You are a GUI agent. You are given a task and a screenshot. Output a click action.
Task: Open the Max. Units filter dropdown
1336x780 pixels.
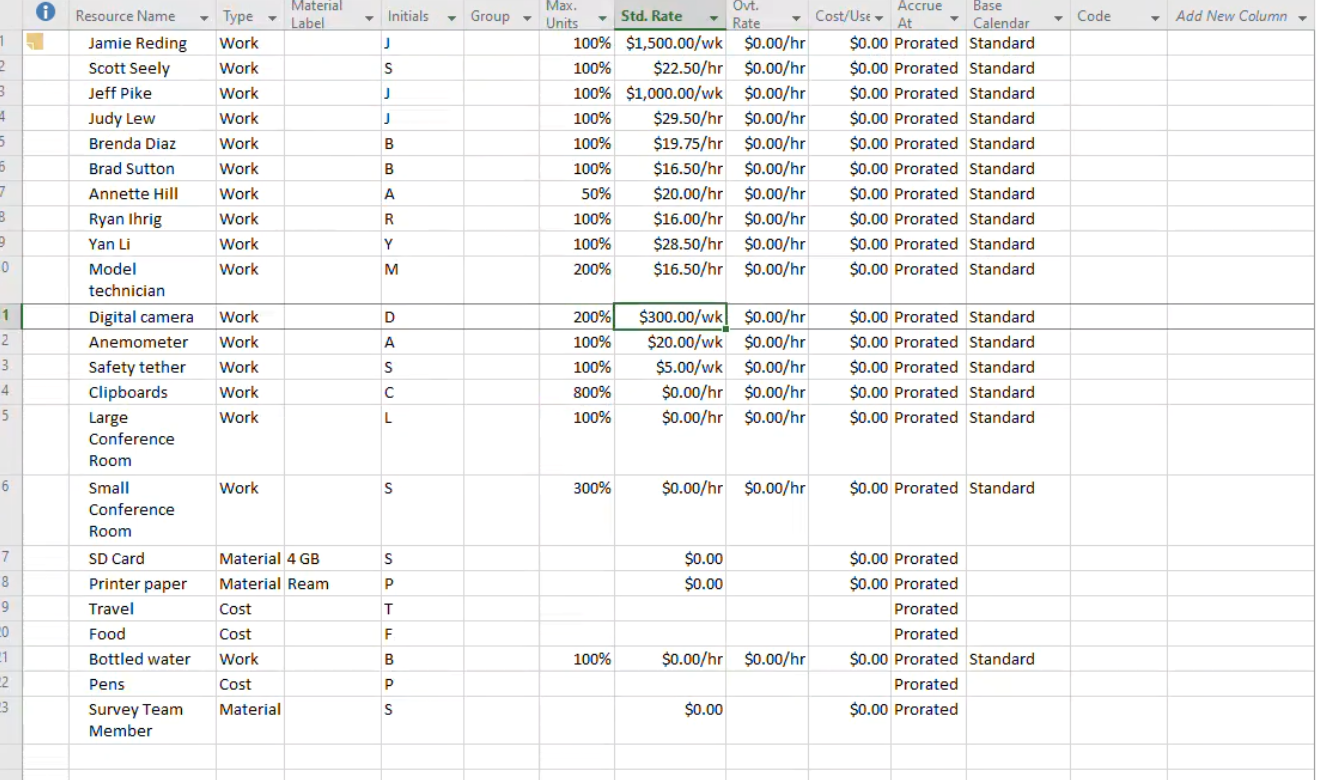click(604, 16)
